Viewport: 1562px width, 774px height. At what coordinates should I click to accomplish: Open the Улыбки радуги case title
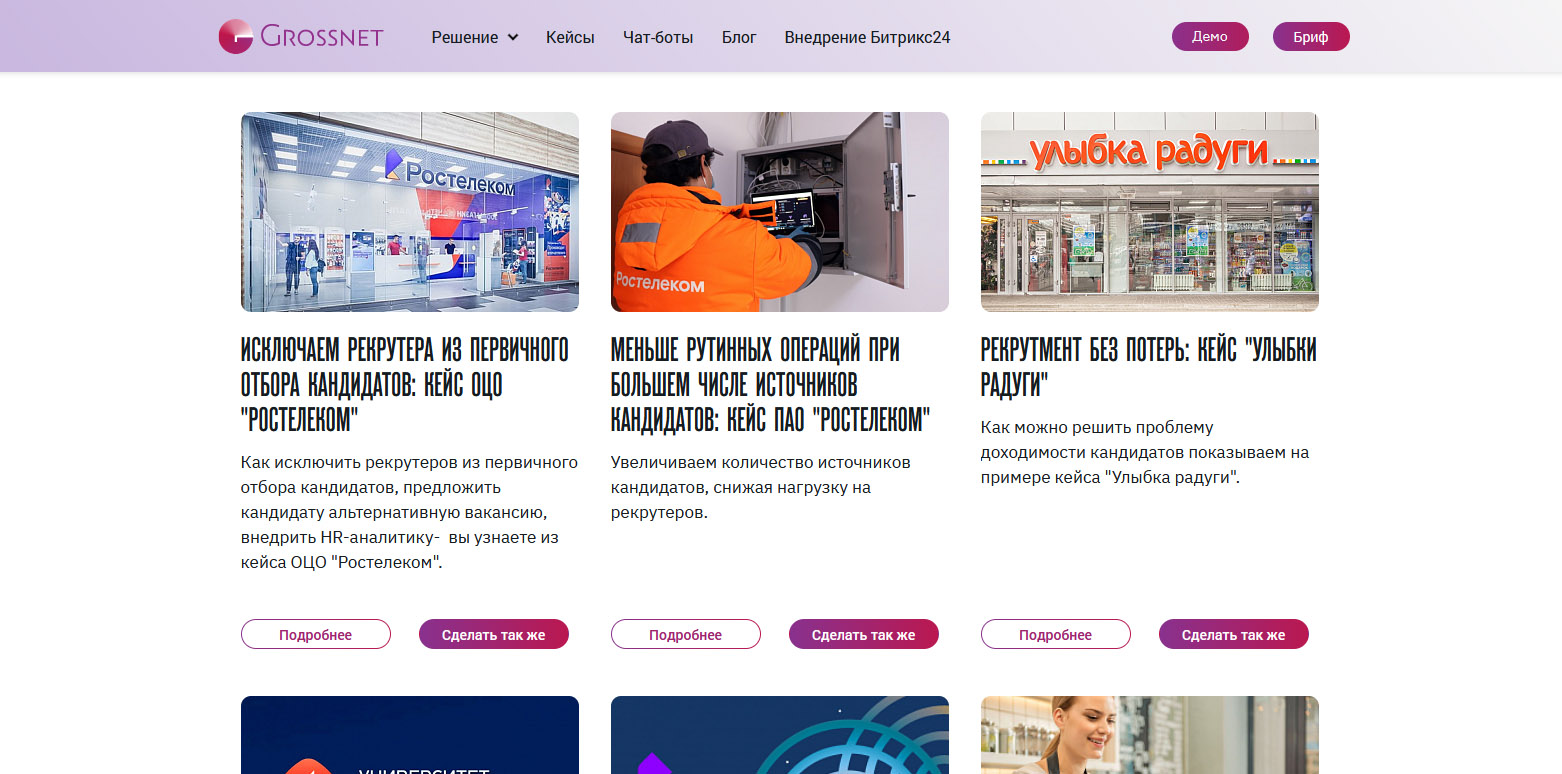point(1149,367)
